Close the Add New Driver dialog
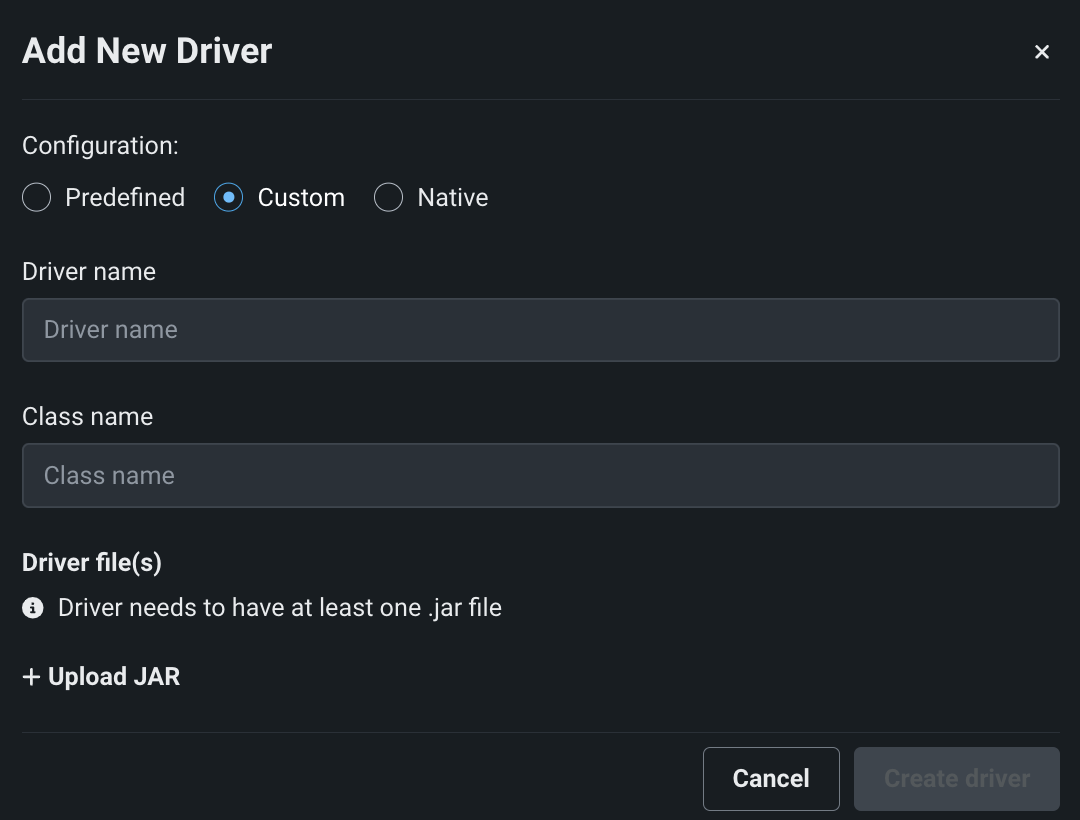 coord(1042,51)
